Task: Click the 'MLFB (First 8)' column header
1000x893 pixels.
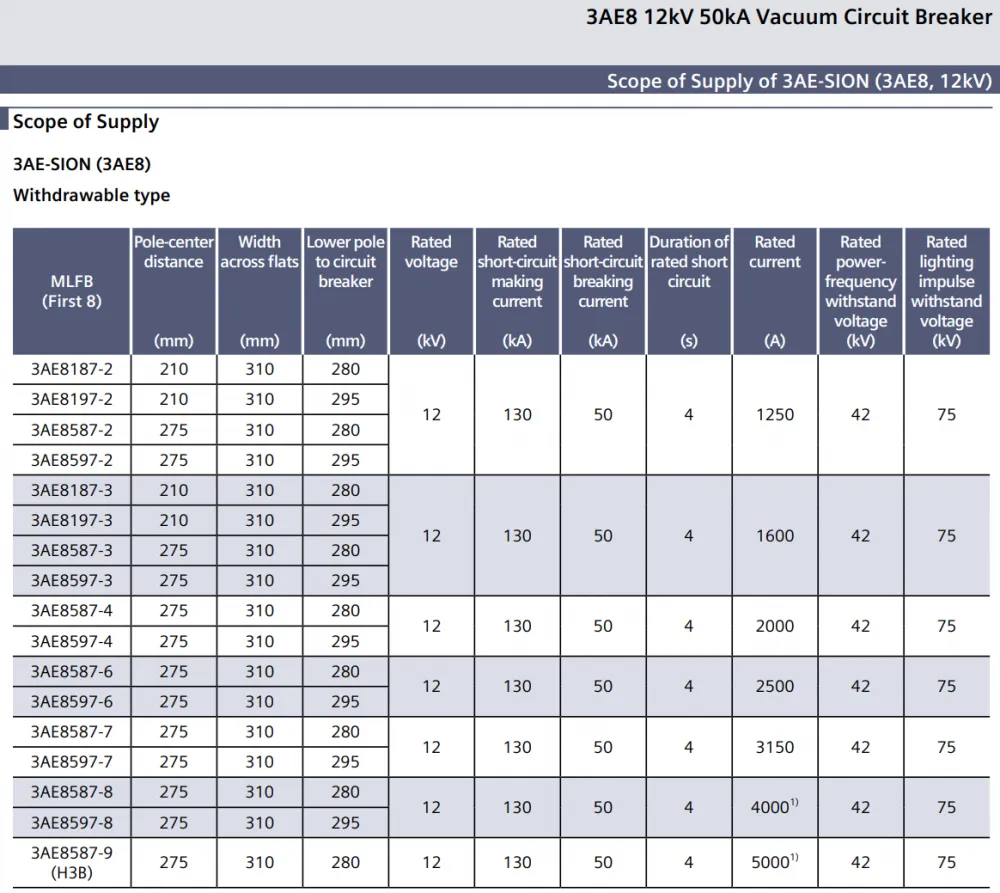Action: (x=71, y=291)
